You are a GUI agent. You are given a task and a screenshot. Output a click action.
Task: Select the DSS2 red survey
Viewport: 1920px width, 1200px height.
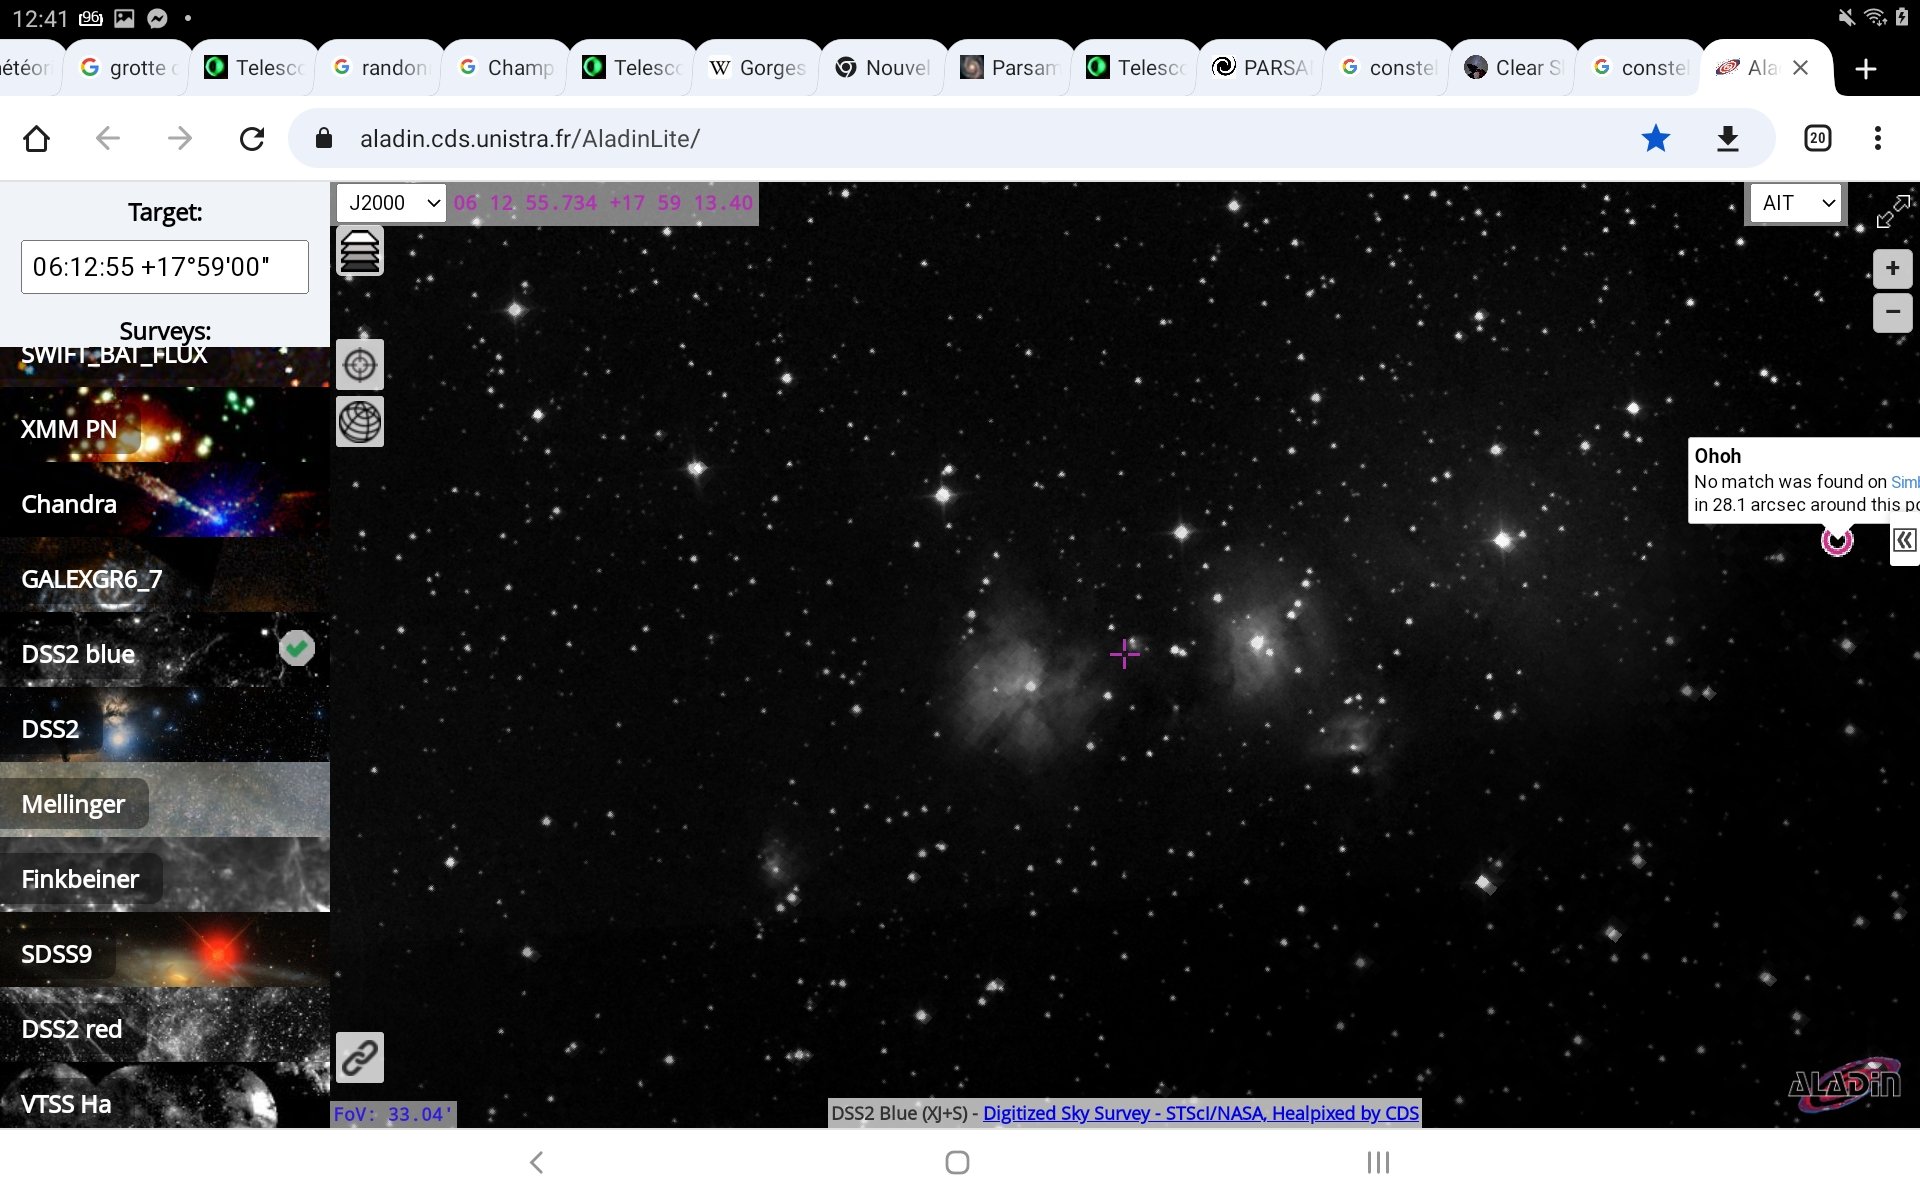click(165, 1025)
